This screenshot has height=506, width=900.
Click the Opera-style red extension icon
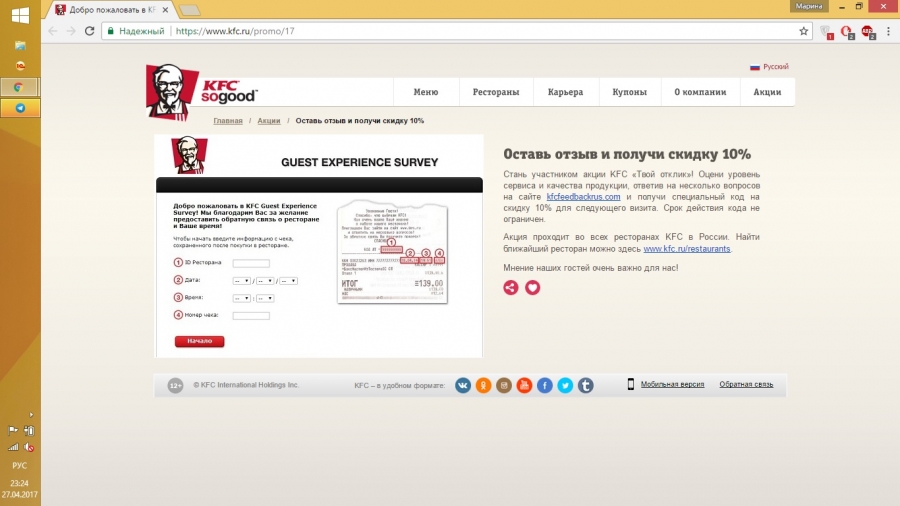coord(846,32)
